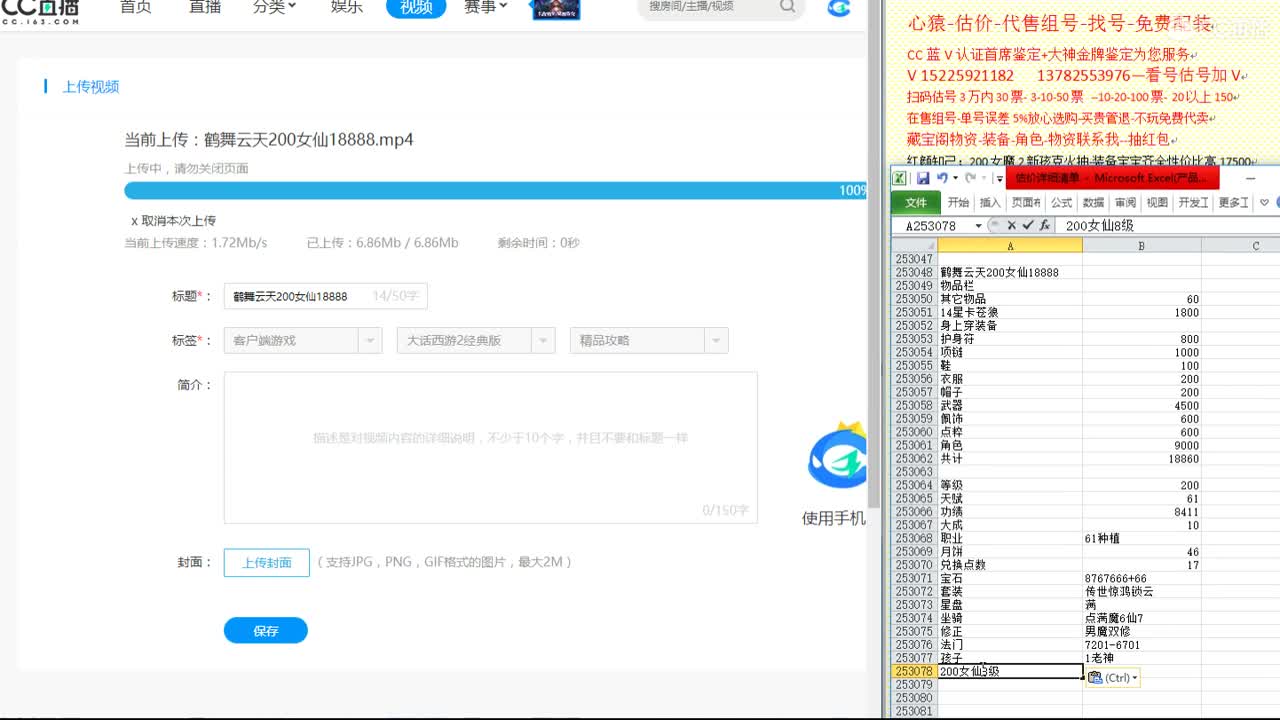Click the 使用手机 mascot icon
The height and width of the screenshot is (720, 1280).
[837, 457]
